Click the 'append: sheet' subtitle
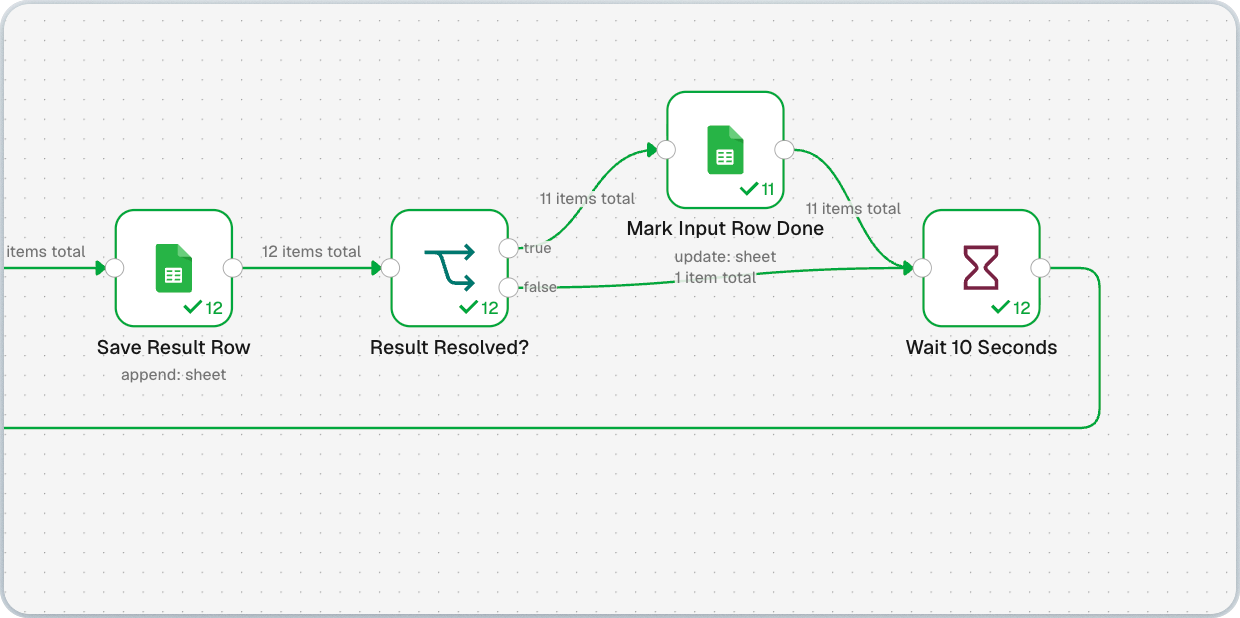The image size is (1240, 618). 174,375
